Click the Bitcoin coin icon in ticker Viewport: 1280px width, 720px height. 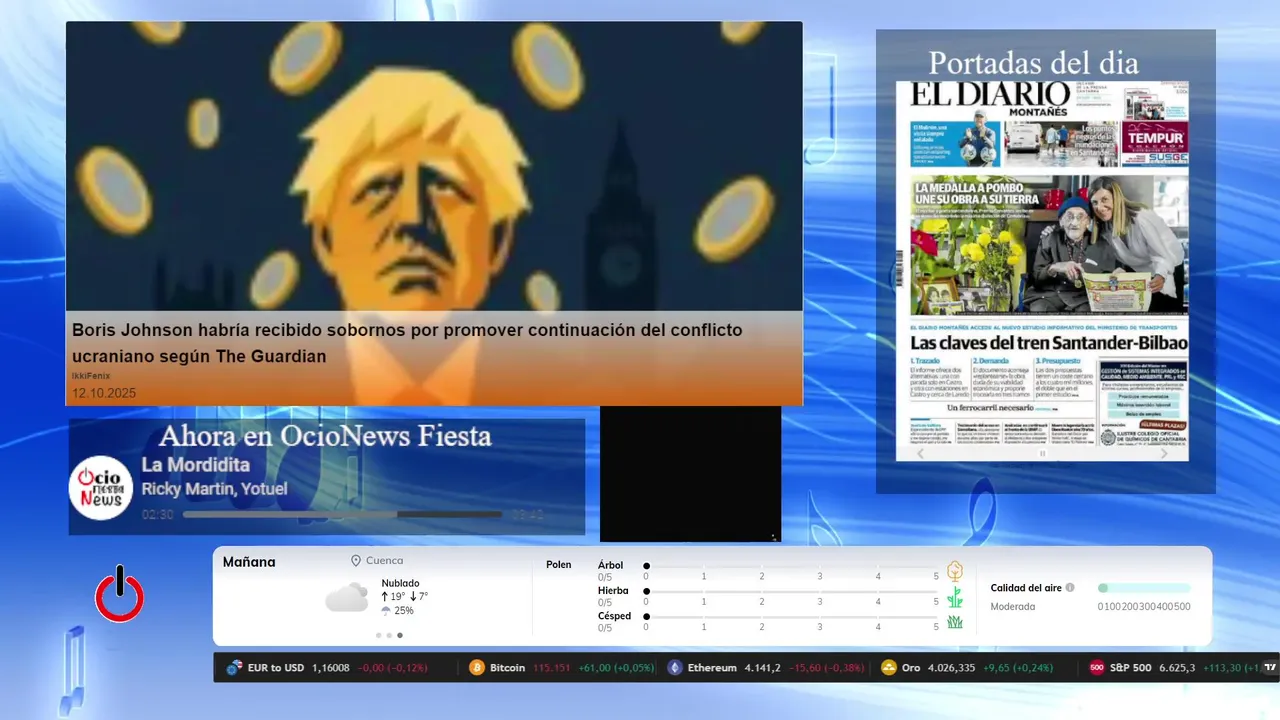point(477,668)
